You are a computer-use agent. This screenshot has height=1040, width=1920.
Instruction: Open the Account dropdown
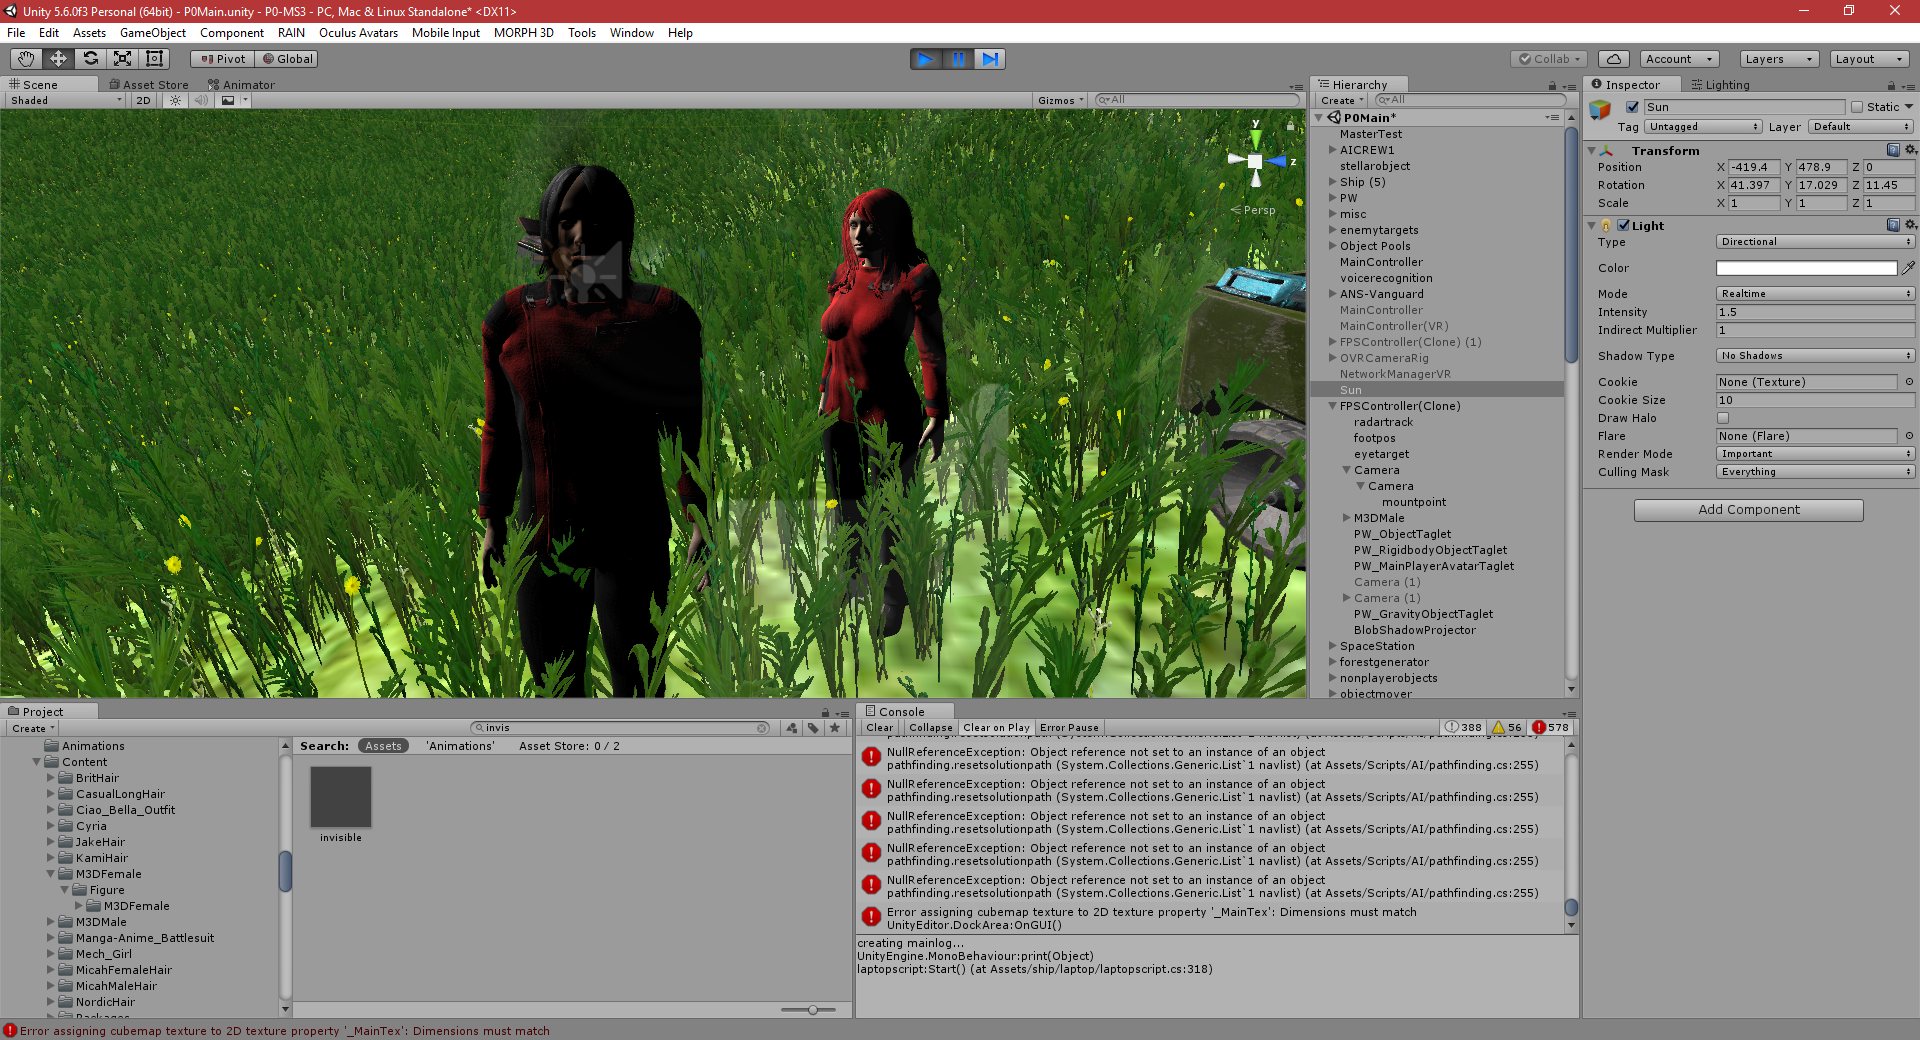(x=1680, y=59)
